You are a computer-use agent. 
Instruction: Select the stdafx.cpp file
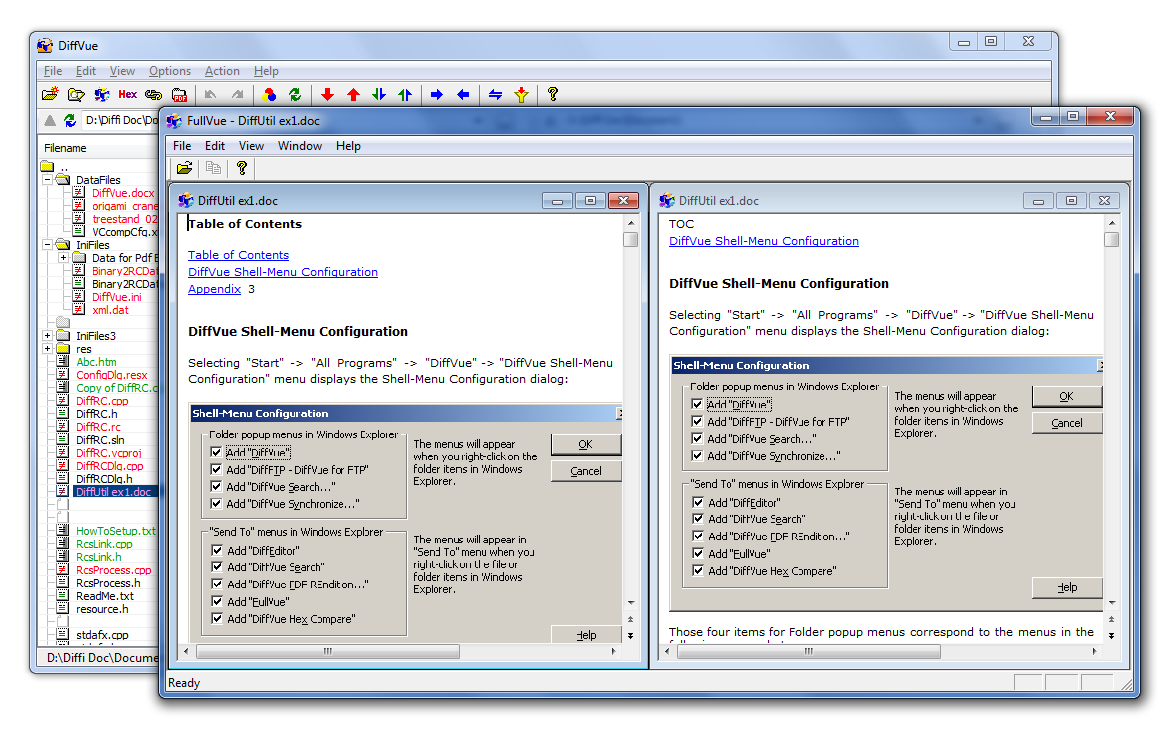[x=102, y=634]
